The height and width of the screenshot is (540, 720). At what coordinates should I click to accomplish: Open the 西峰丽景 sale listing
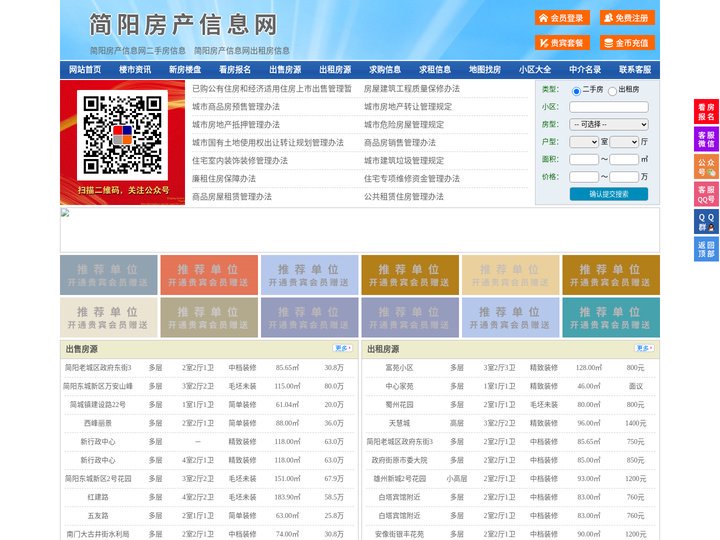pos(98,423)
